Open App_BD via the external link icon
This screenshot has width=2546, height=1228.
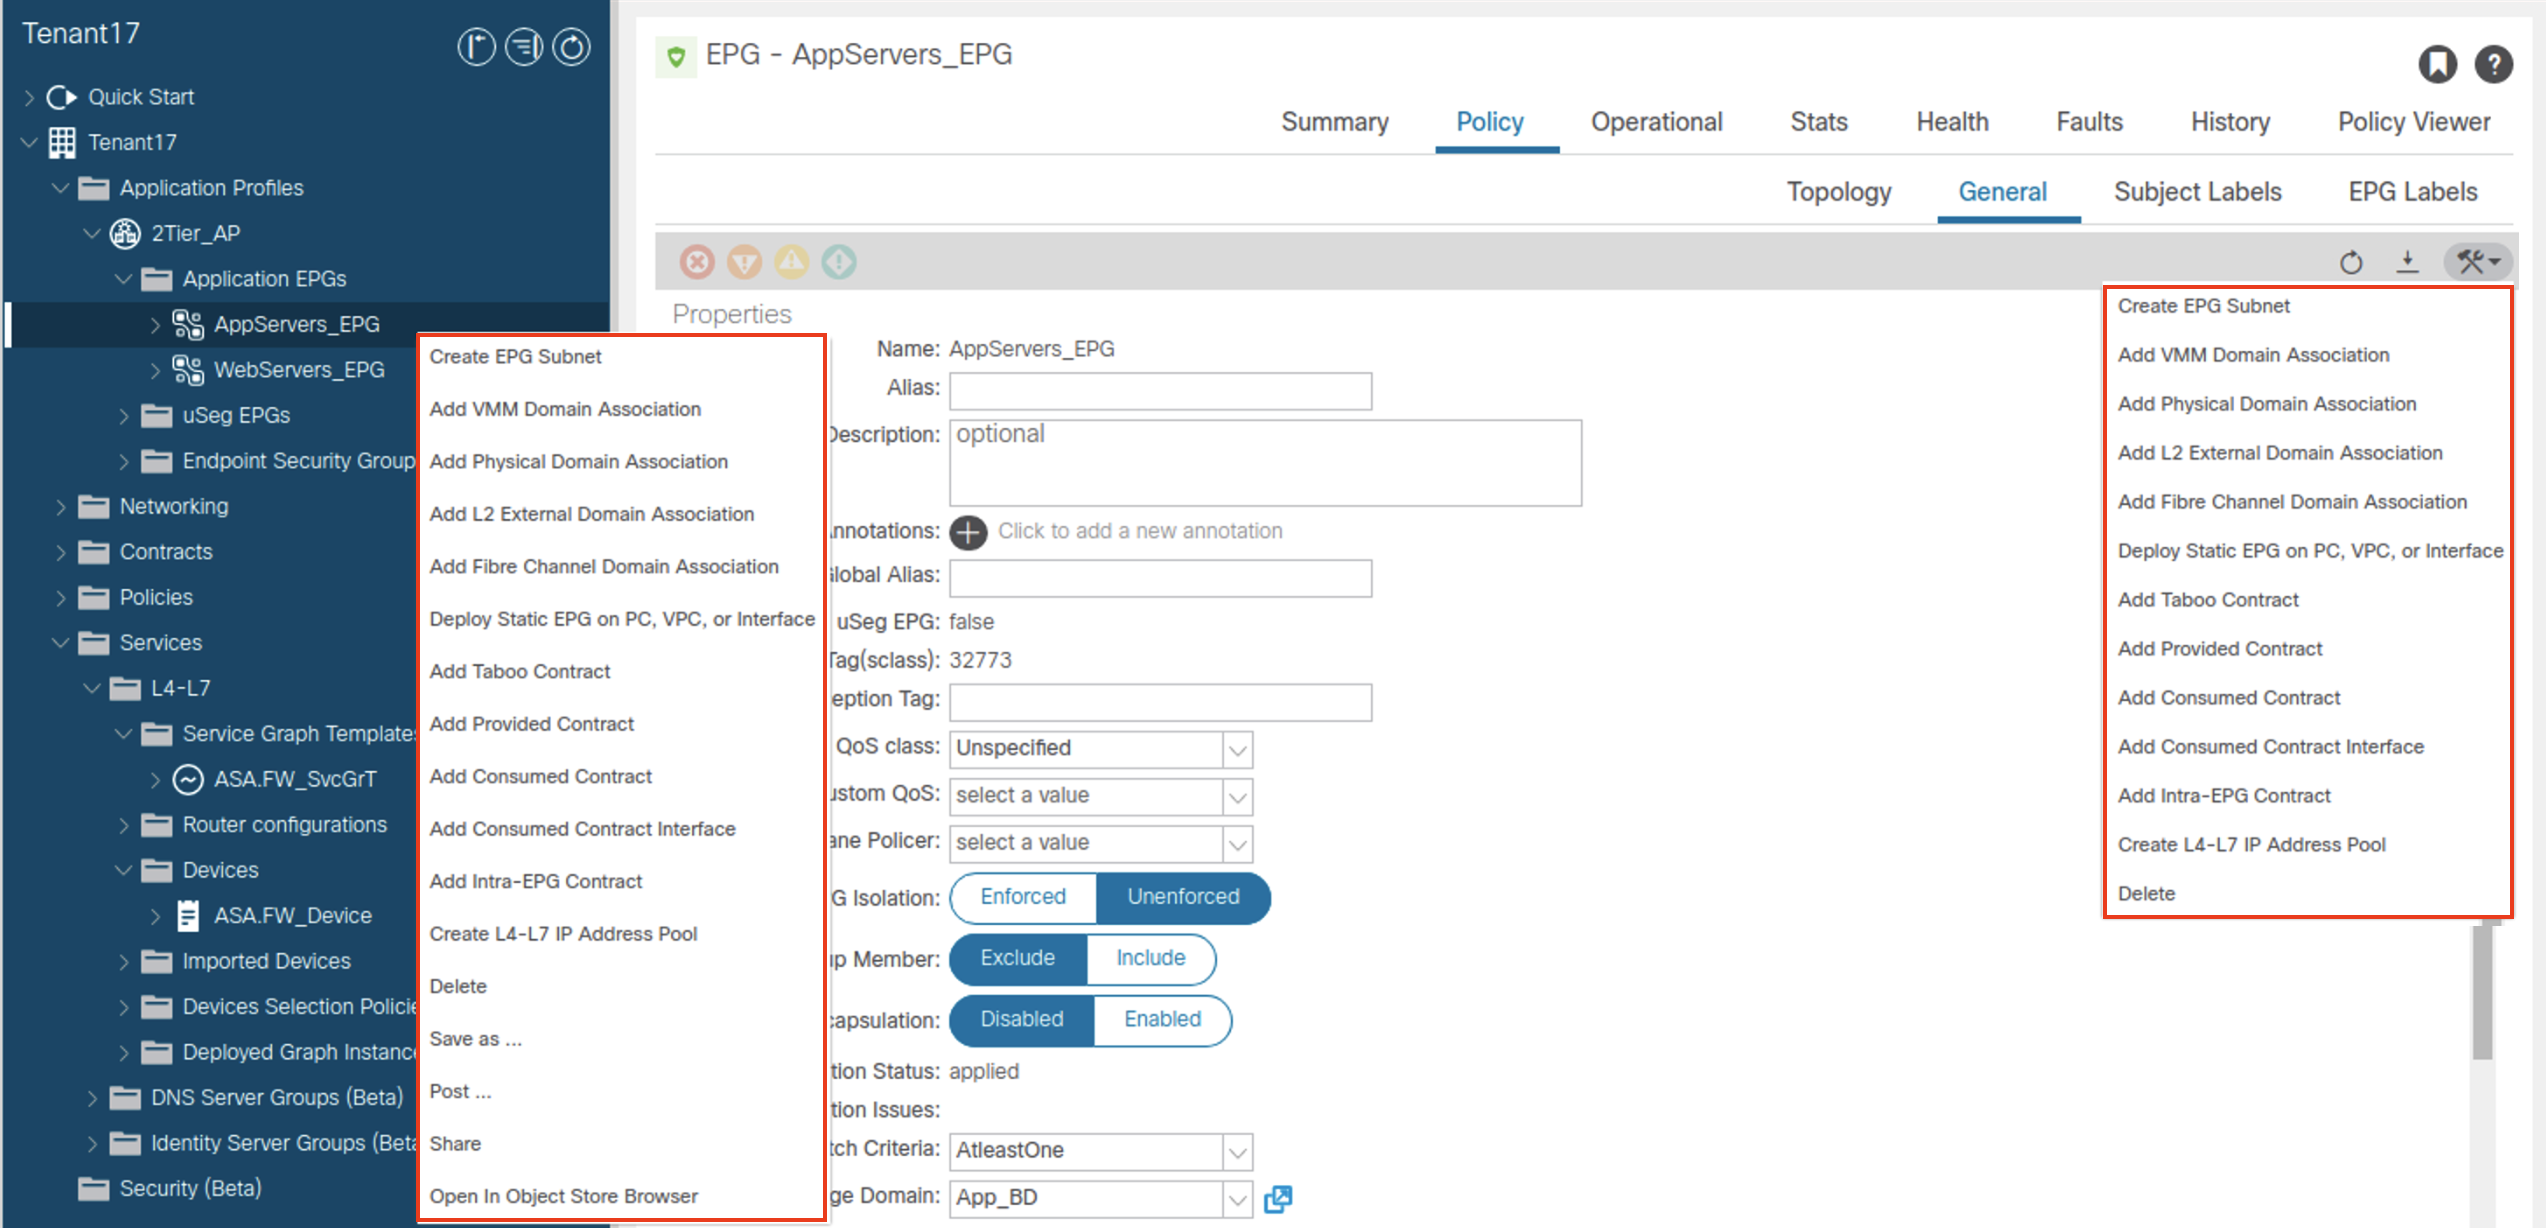coord(1278,1198)
